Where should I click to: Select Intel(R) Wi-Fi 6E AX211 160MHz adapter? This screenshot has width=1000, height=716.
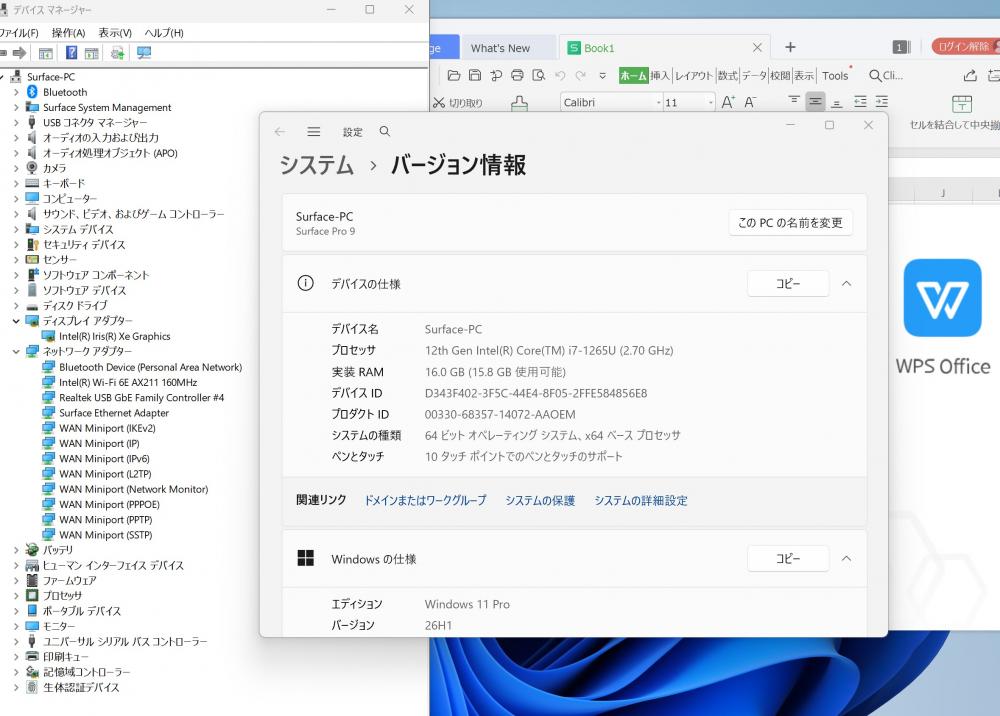tap(128, 382)
